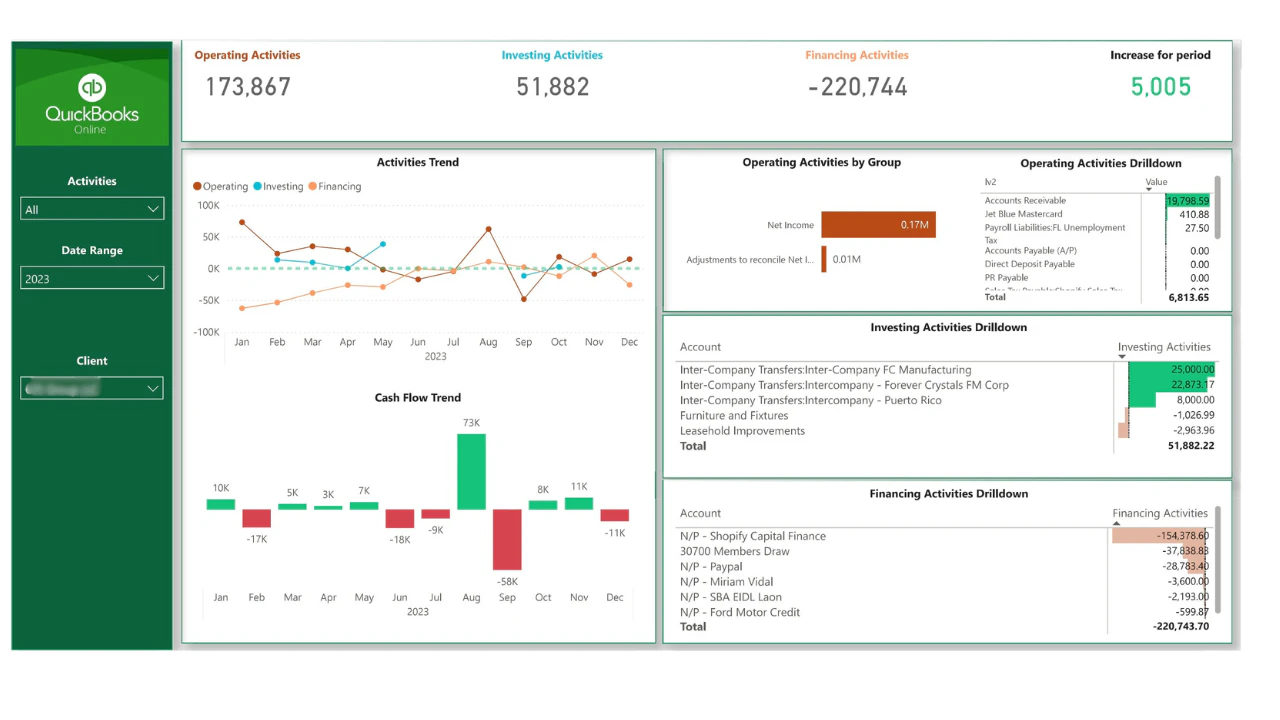1280x720 pixels.
Task: Click the Activities filter chevron
Action: [x=152, y=209]
